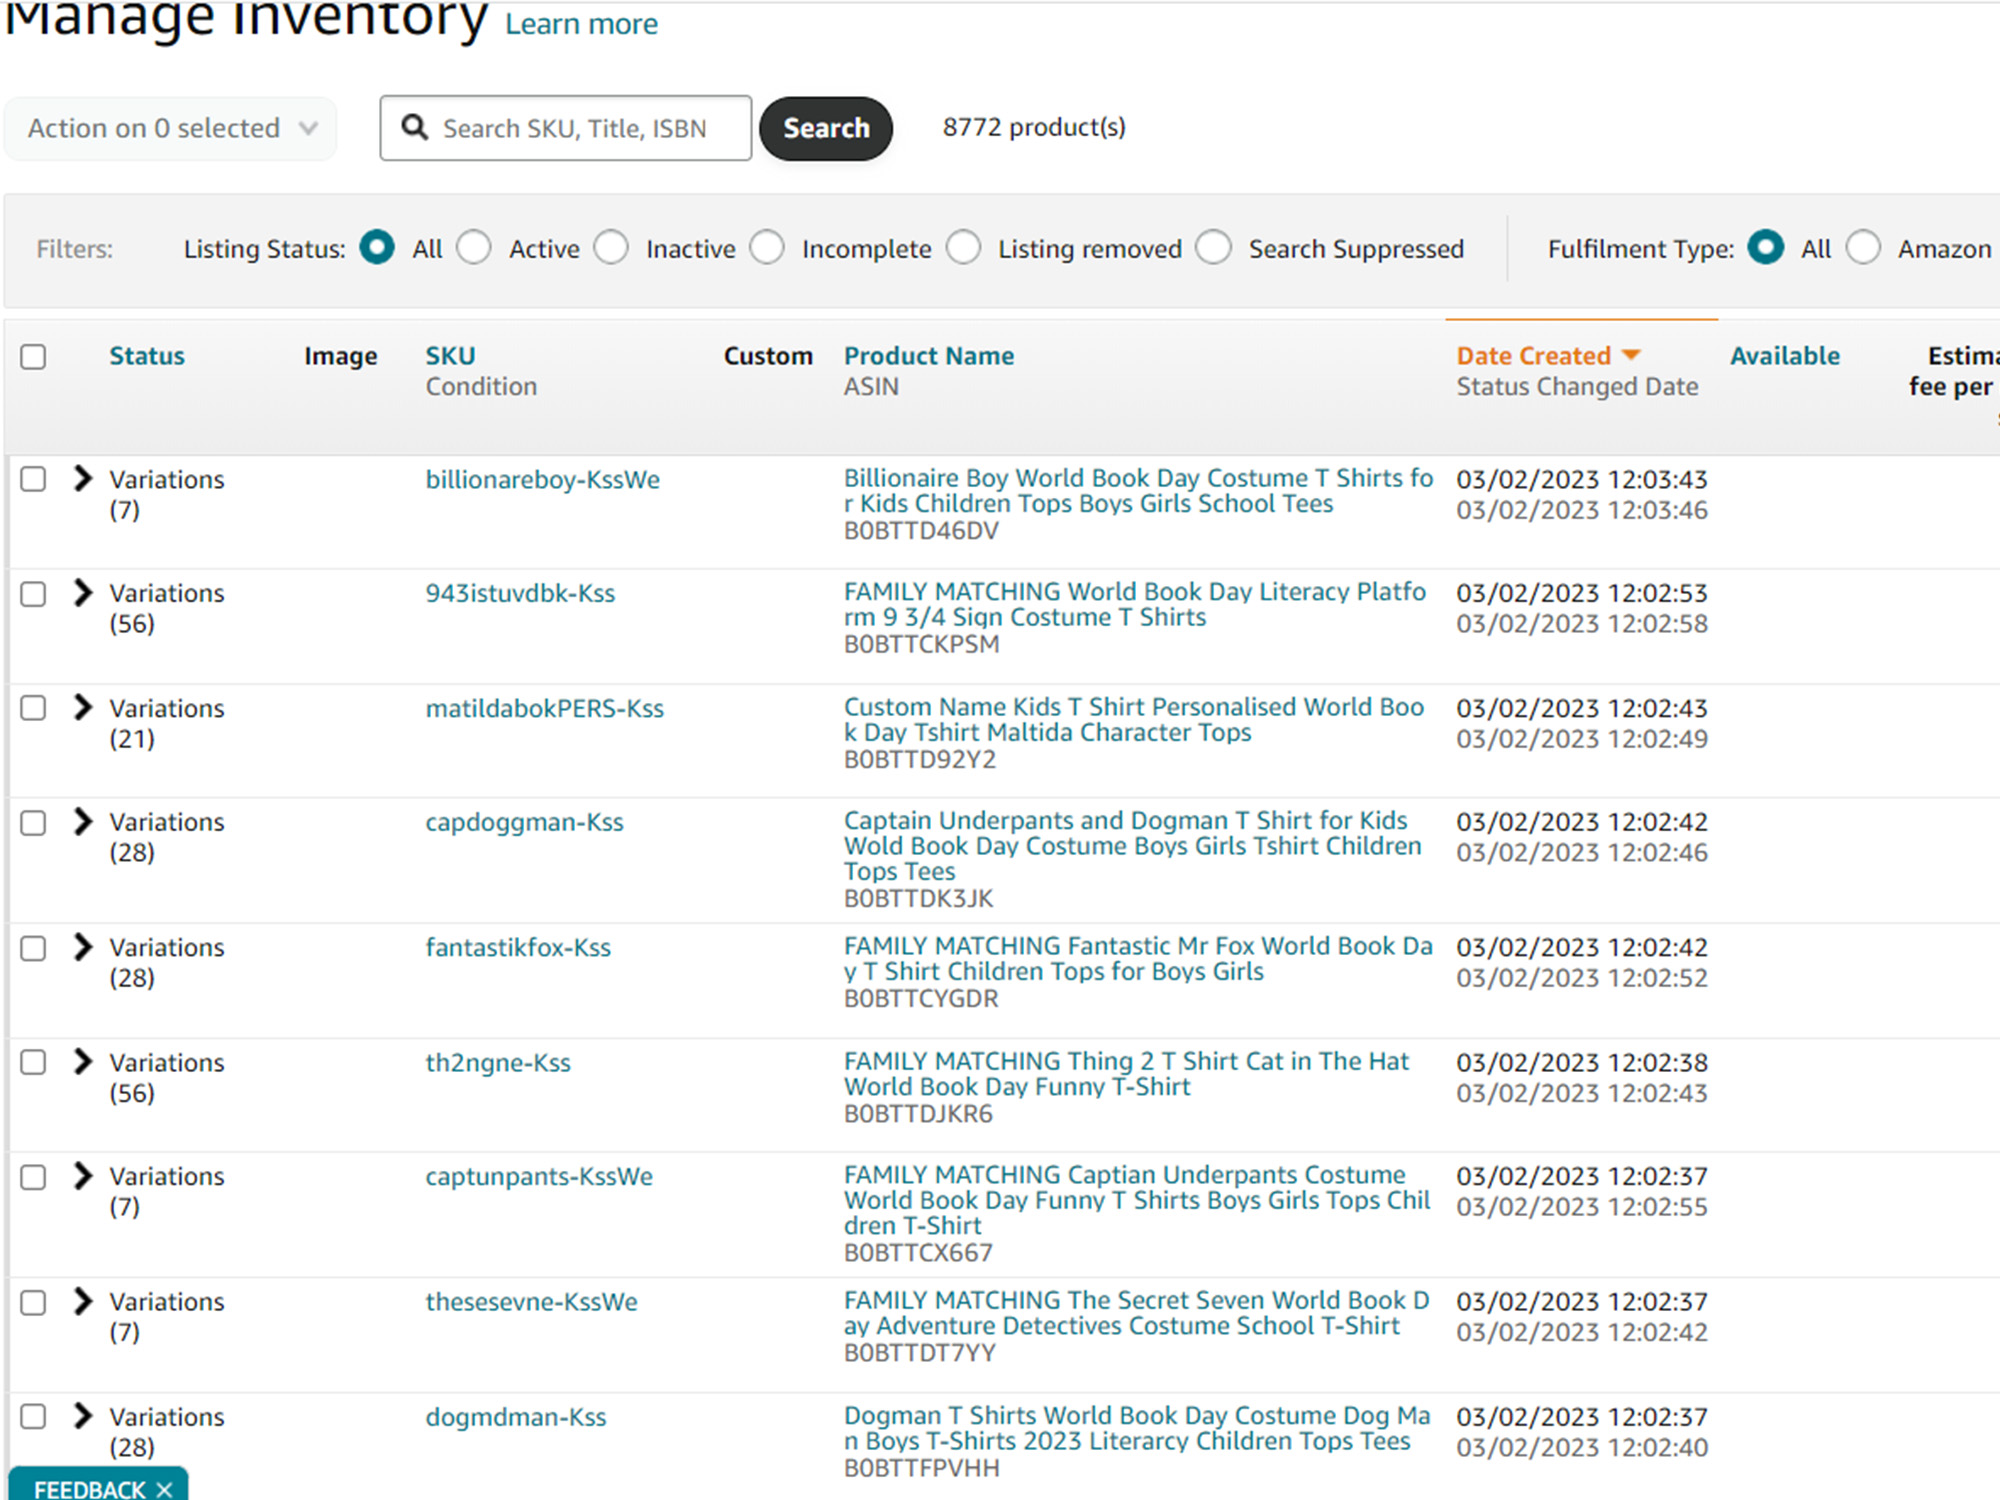Click the Search button
Screen dimensions: 2000x1500
tap(826, 128)
